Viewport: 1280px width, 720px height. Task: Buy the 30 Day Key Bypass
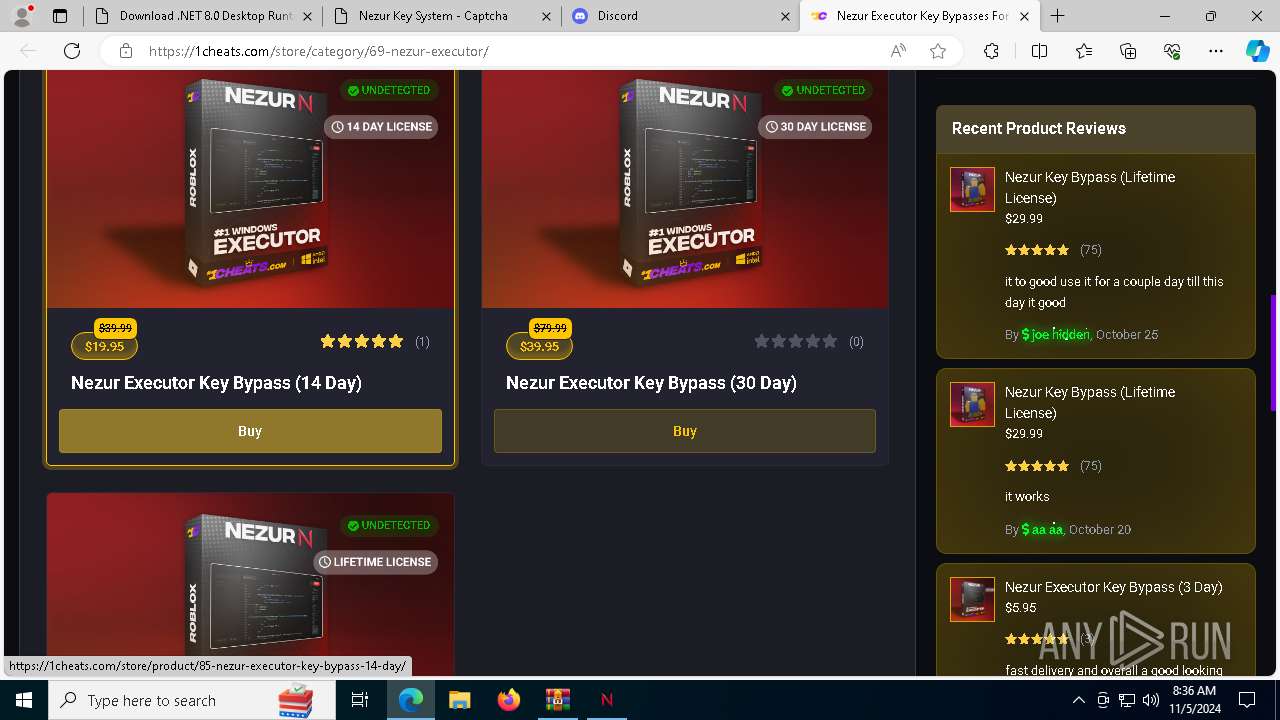click(x=685, y=431)
